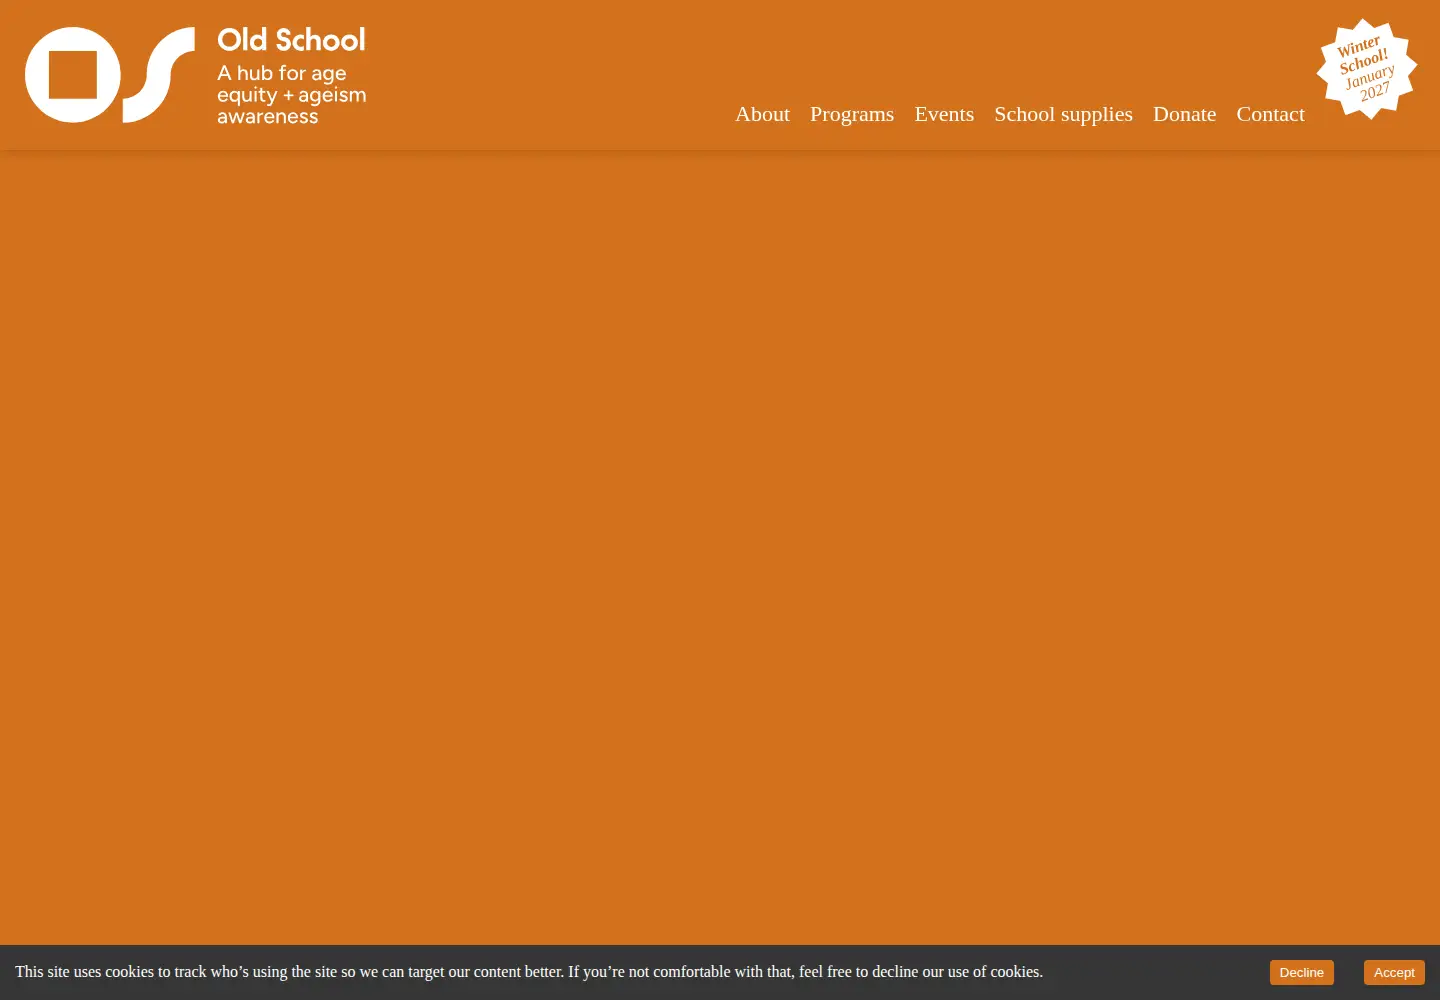Image resolution: width=1440 pixels, height=1000 pixels.
Task: Decline cookies in the banner
Action: tap(1301, 972)
